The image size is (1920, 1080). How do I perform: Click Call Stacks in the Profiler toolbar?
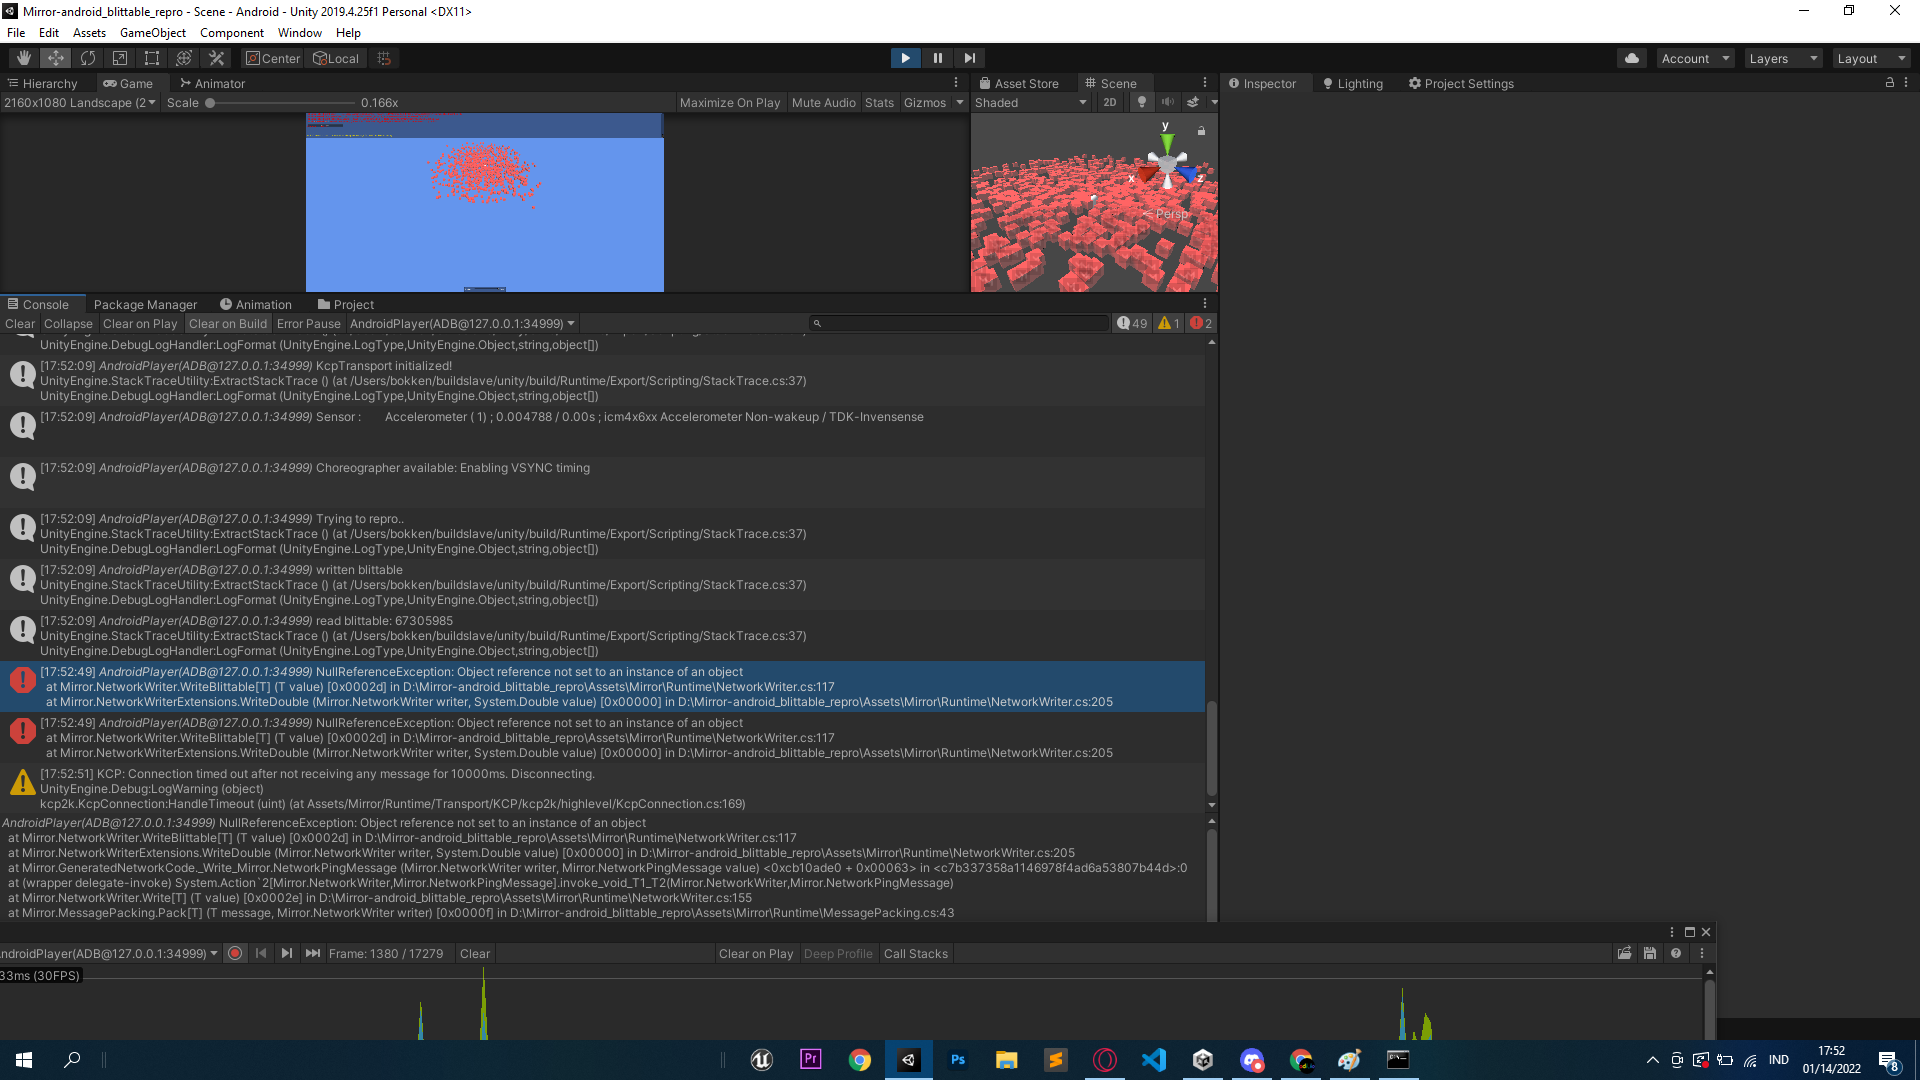(x=916, y=953)
